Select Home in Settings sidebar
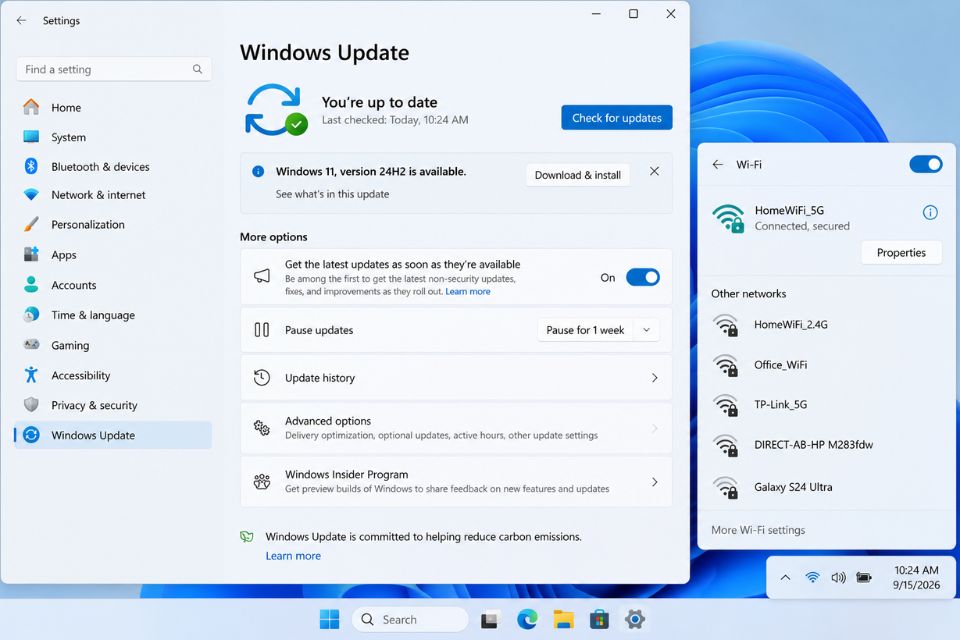Image resolution: width=960 pixels, height=640 pixels. tap(113, 108)
